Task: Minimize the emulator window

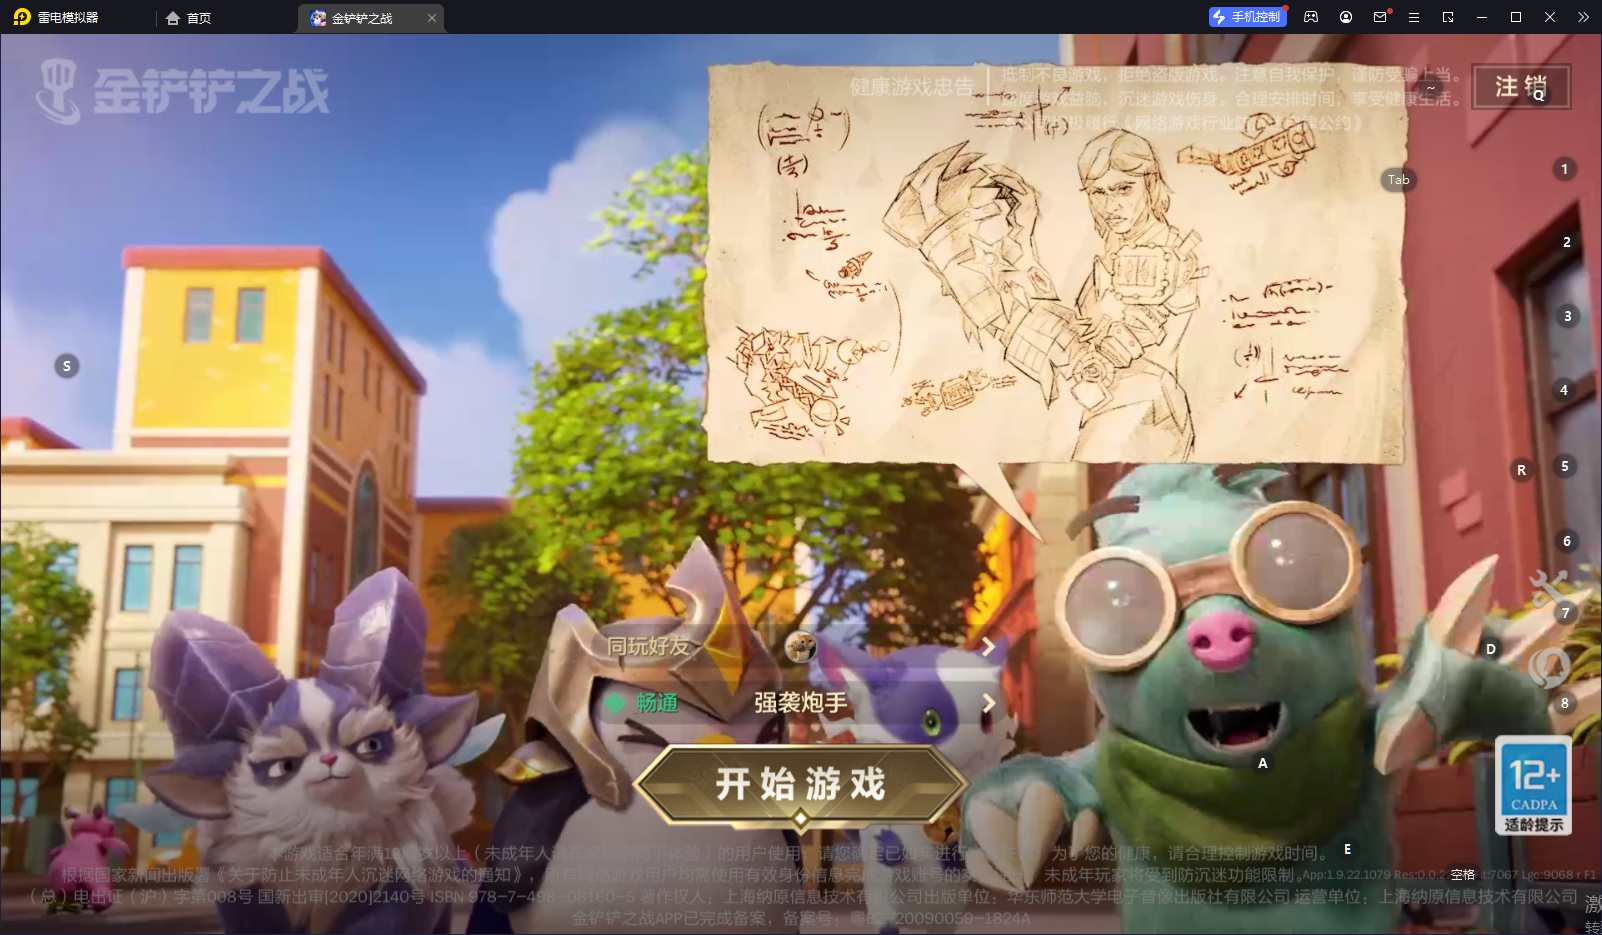Action: point(1482,17)
